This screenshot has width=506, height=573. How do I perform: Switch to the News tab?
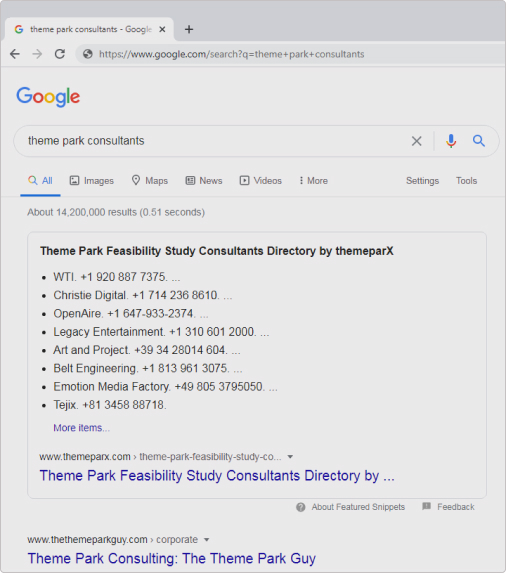pyautogui.click(x=204, y=181)
